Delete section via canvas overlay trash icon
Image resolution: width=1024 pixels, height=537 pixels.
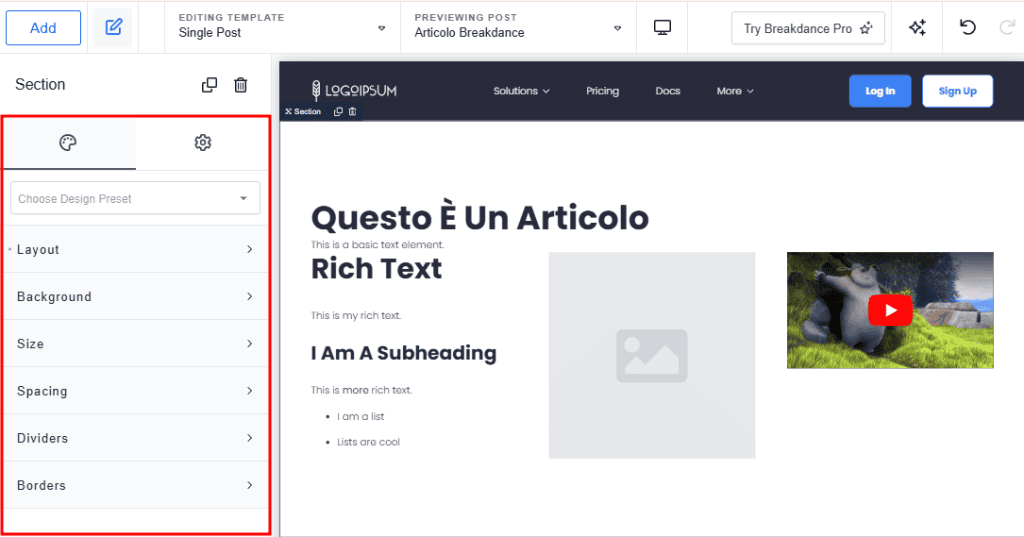(353, 112)
